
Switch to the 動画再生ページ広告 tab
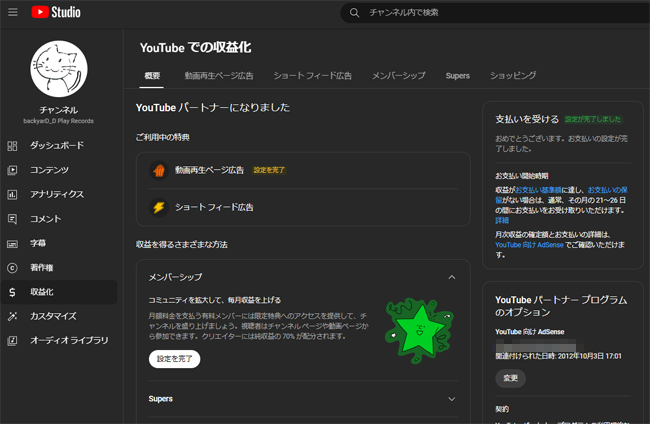coord(219,76)
